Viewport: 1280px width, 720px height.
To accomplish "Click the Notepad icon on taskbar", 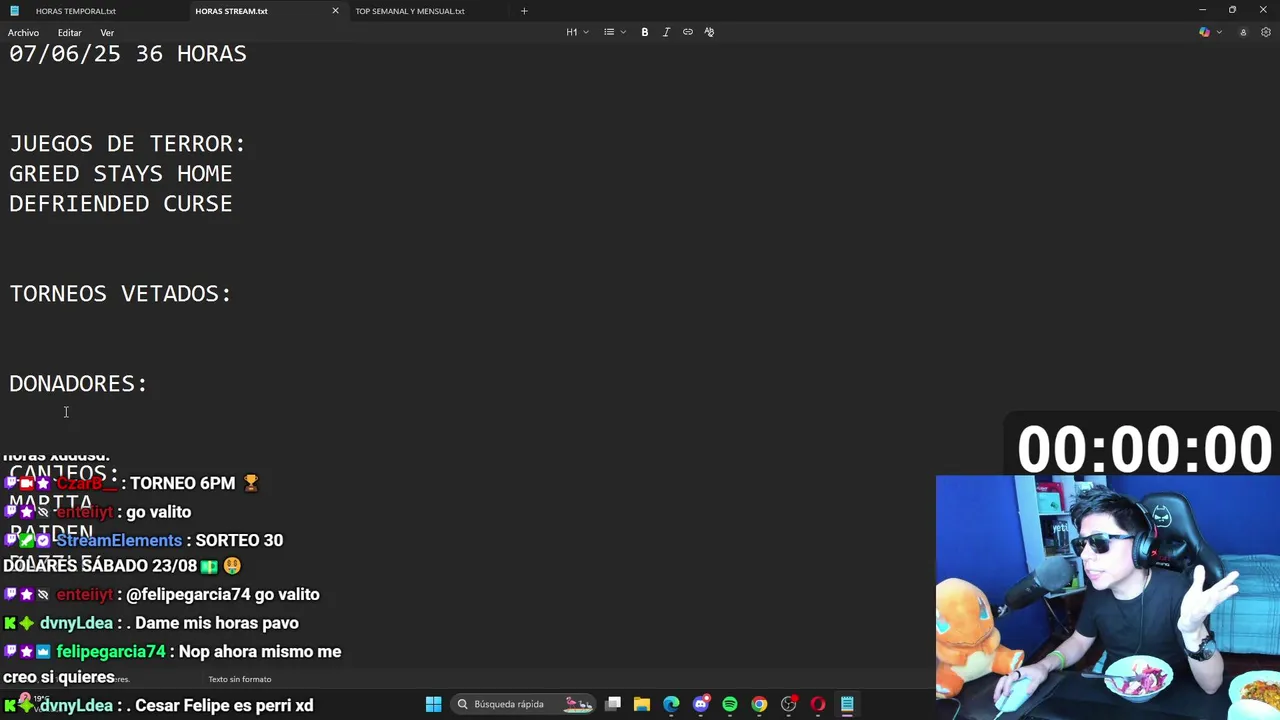I will 847,704.
